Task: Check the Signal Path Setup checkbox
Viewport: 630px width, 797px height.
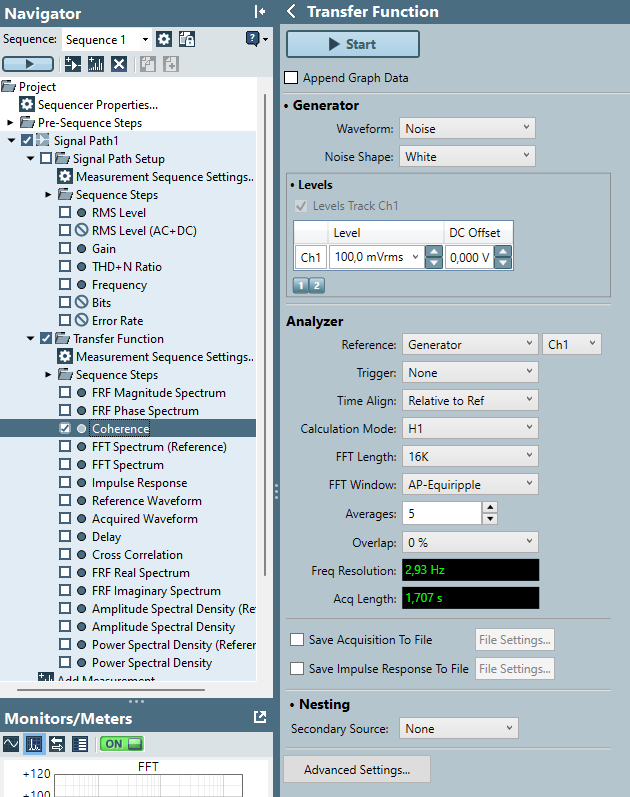Action: click(x=46, y=159)
